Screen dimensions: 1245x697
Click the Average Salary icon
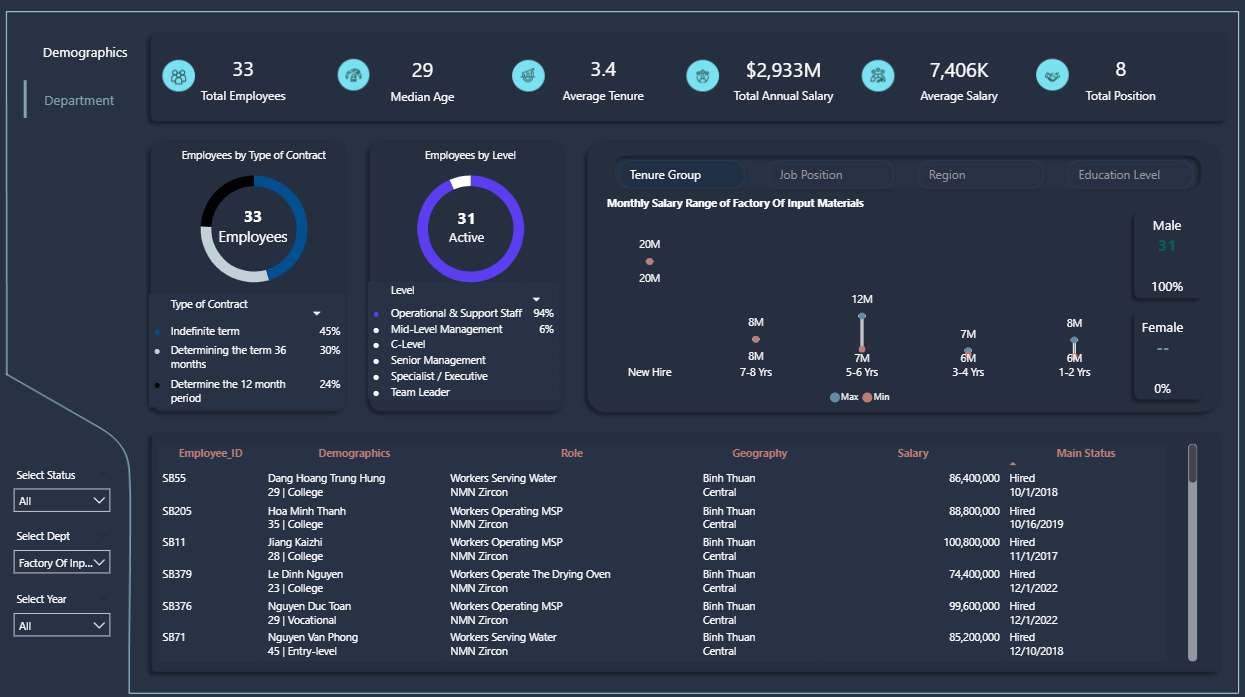(x=878, y=76)
